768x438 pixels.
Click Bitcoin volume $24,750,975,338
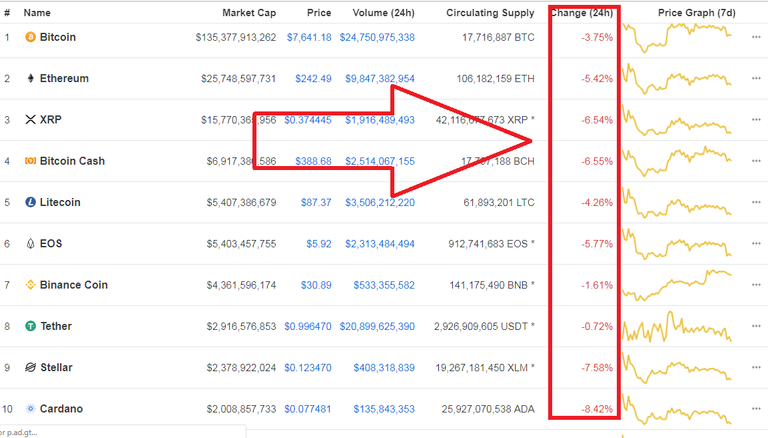[x=377, y=37]
